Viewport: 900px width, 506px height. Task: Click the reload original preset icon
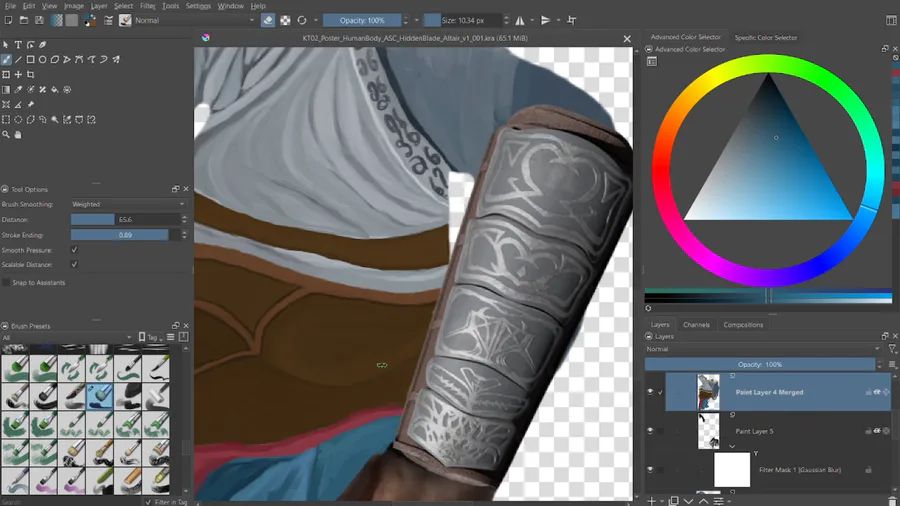point(302,20)
